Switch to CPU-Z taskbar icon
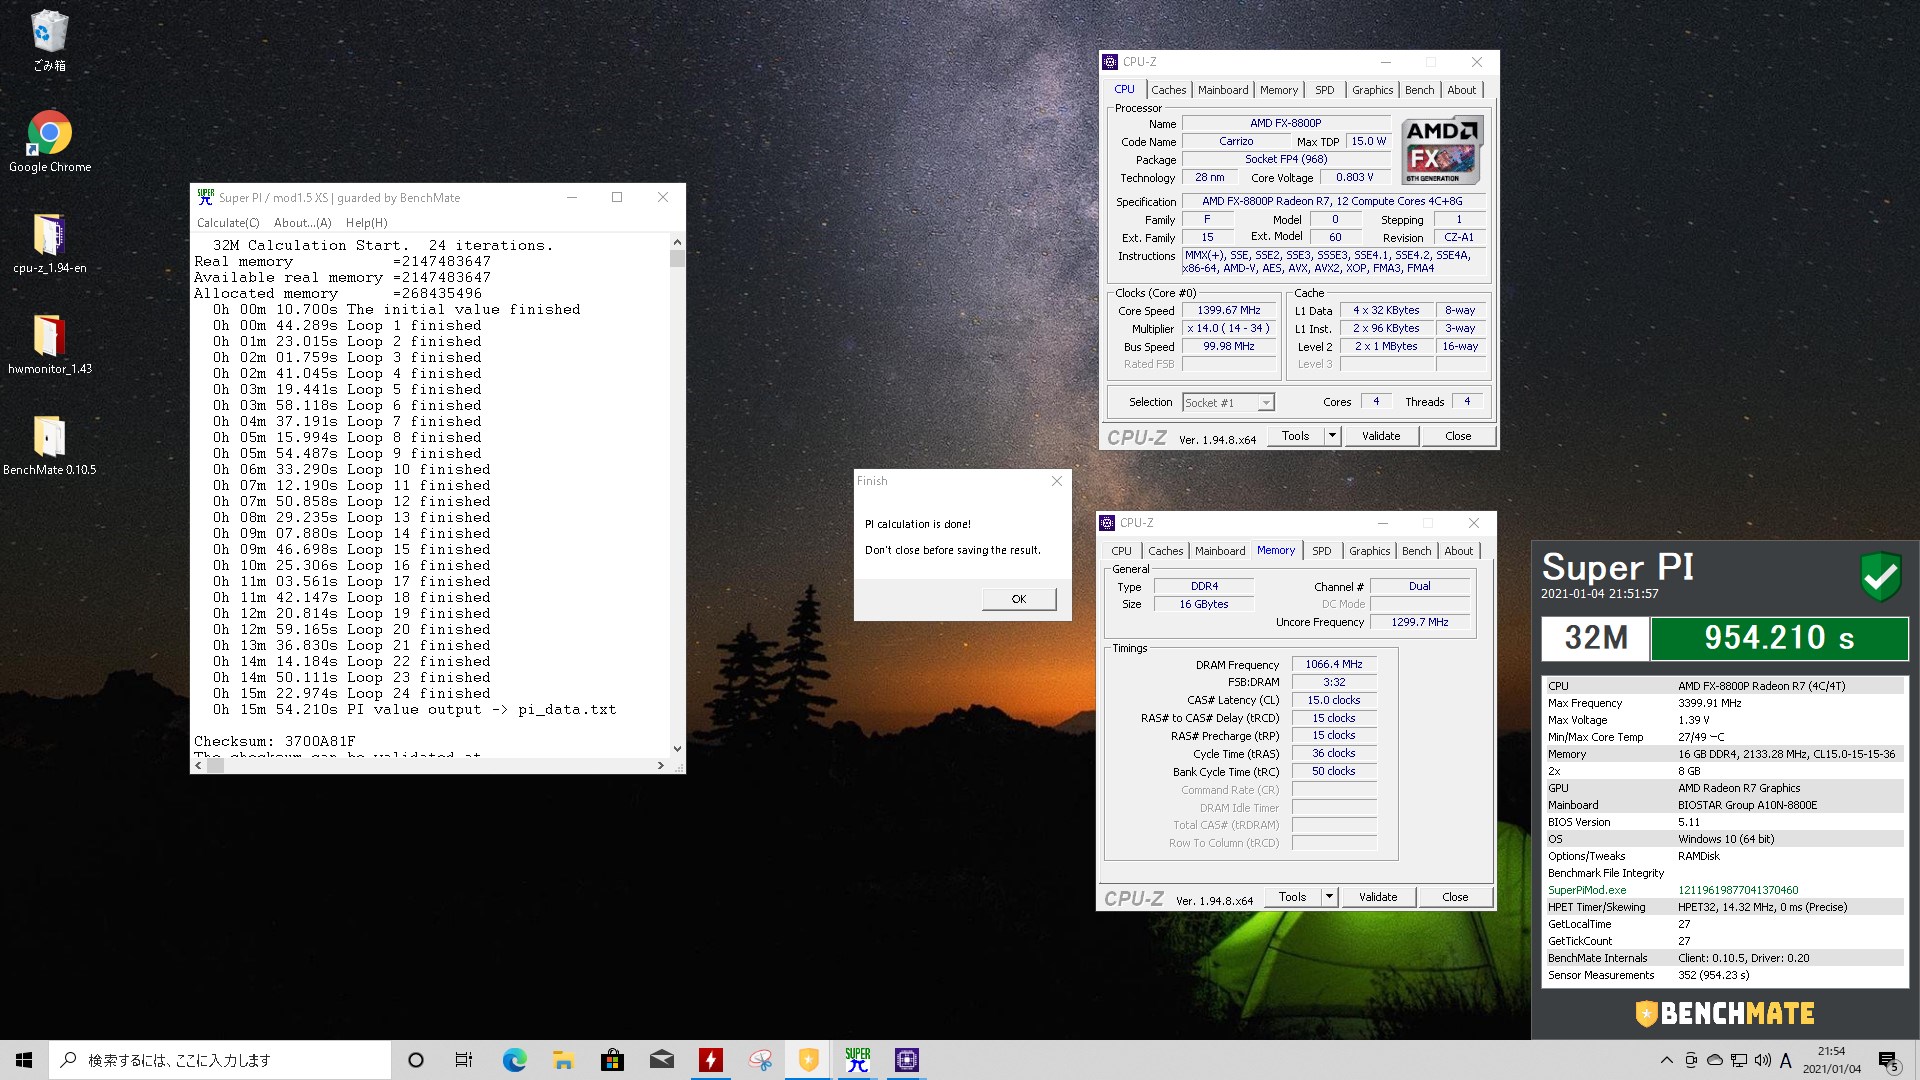 (907, 1060)
